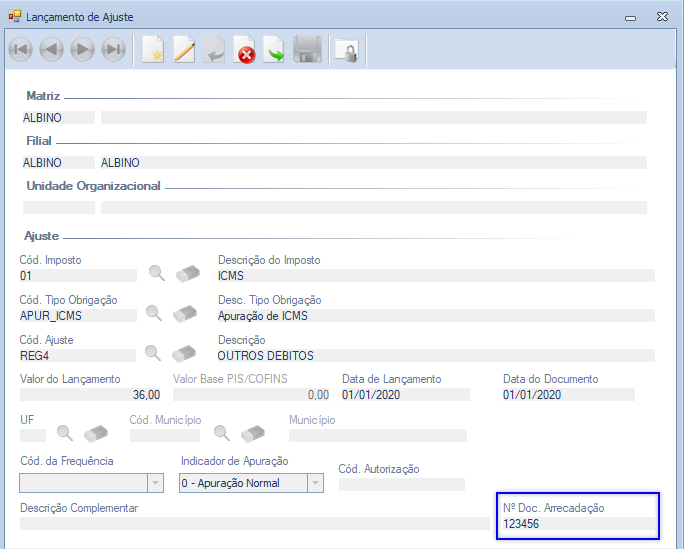Search UF using the magnifier icon
This screenshot has height=549, width=684.
coord(65,433)
